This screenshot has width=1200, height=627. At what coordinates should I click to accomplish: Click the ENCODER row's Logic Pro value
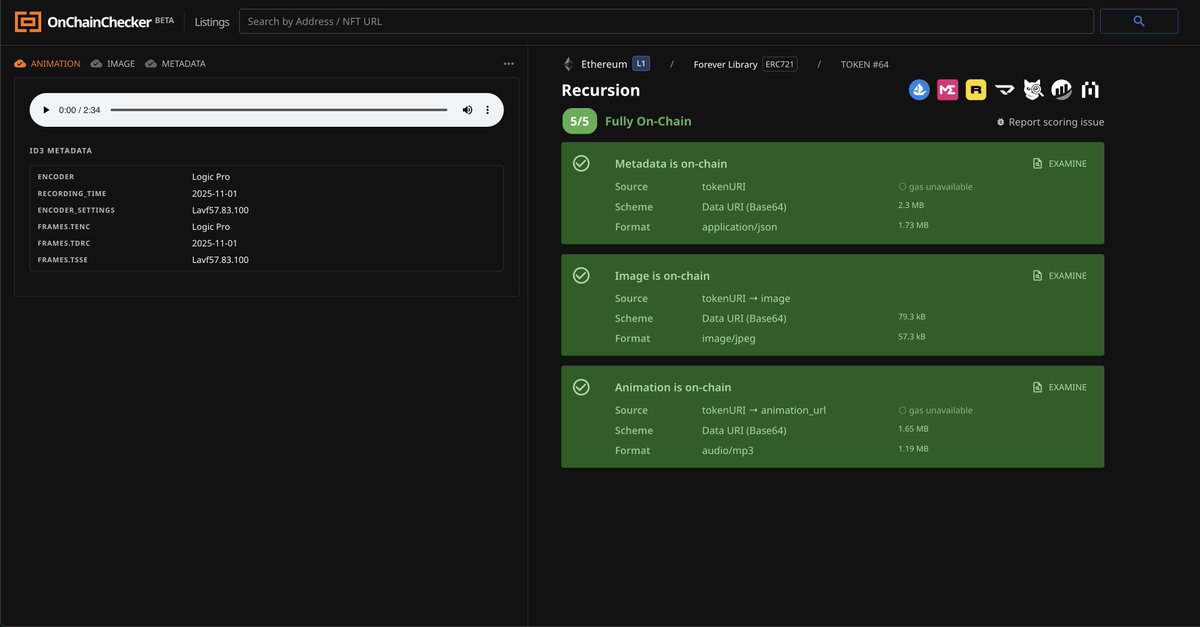pos(211,177)
